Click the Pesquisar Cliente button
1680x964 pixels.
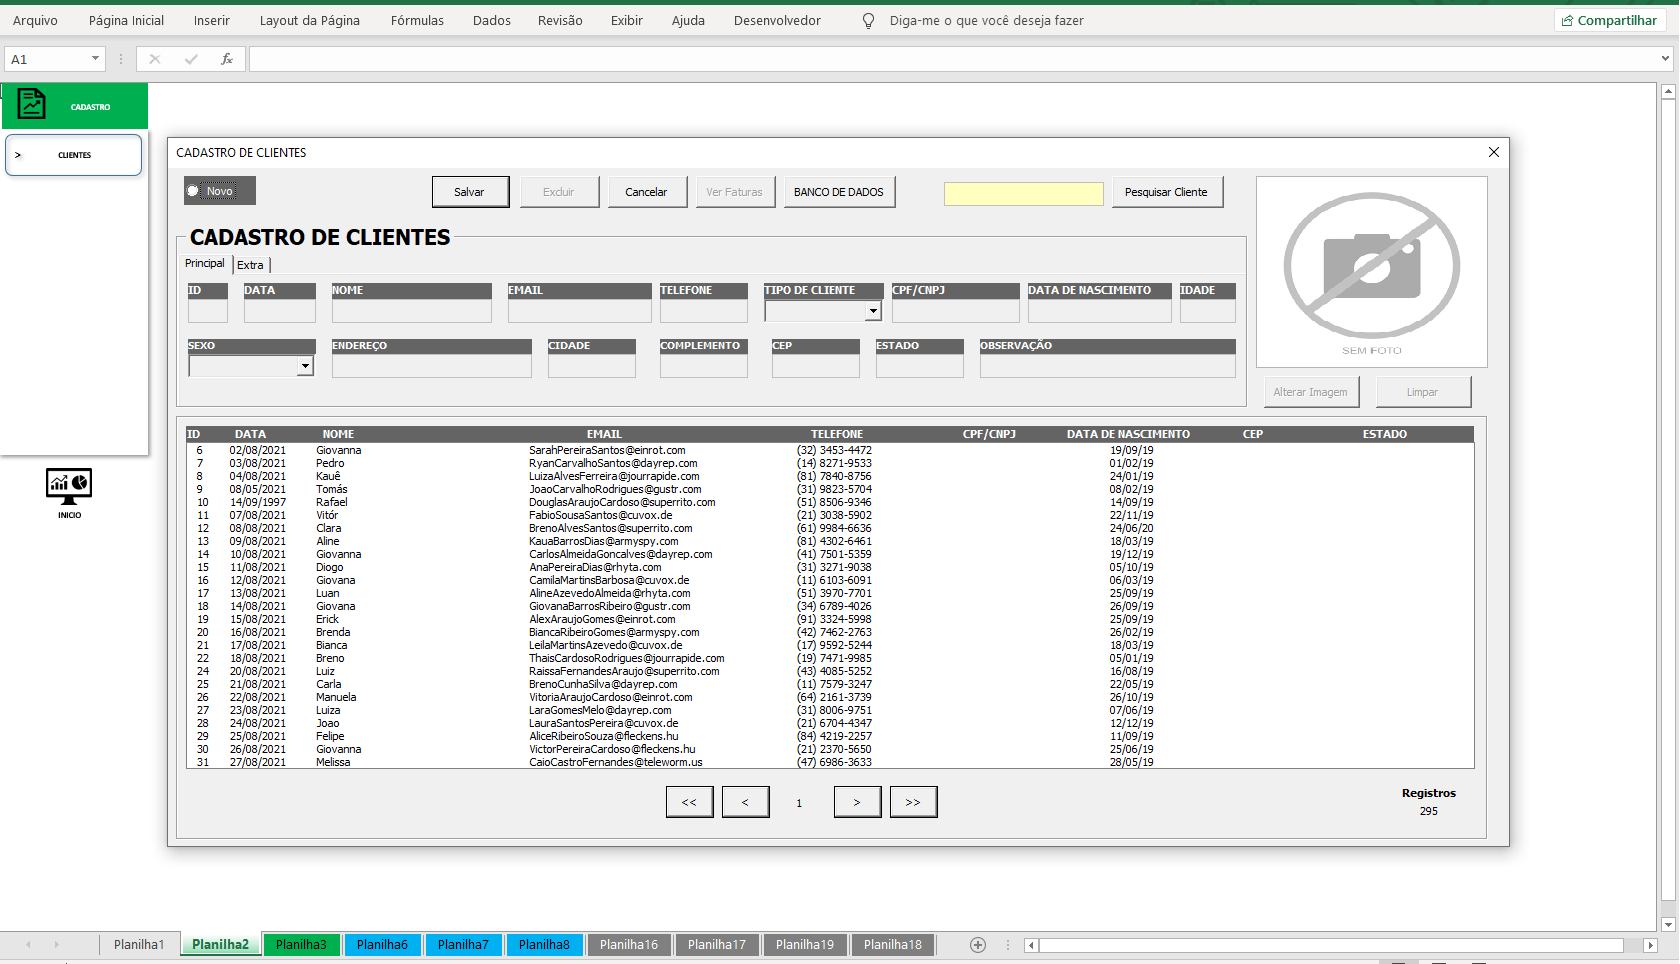pyautogui.click(x=1166, y=192)
